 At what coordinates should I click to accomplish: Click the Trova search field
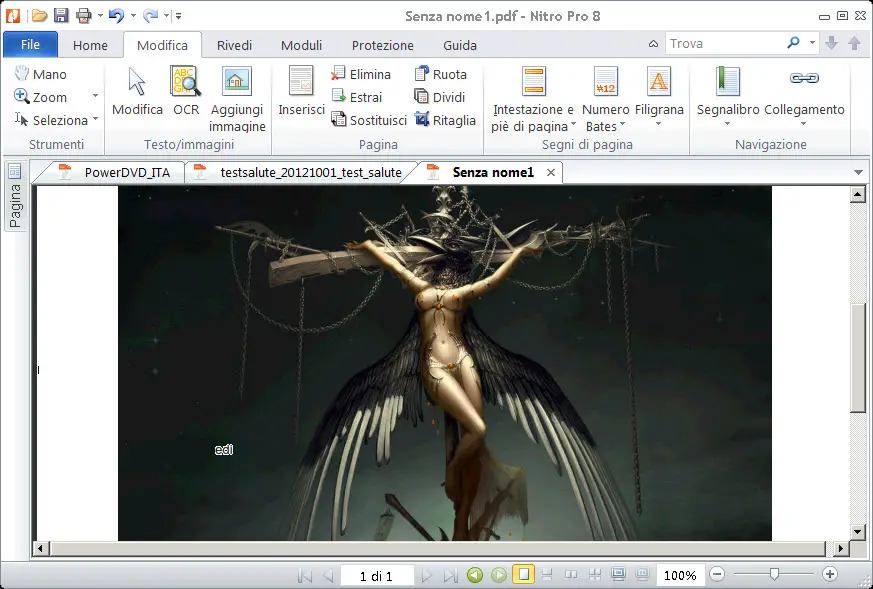click(x=724, y=43)
